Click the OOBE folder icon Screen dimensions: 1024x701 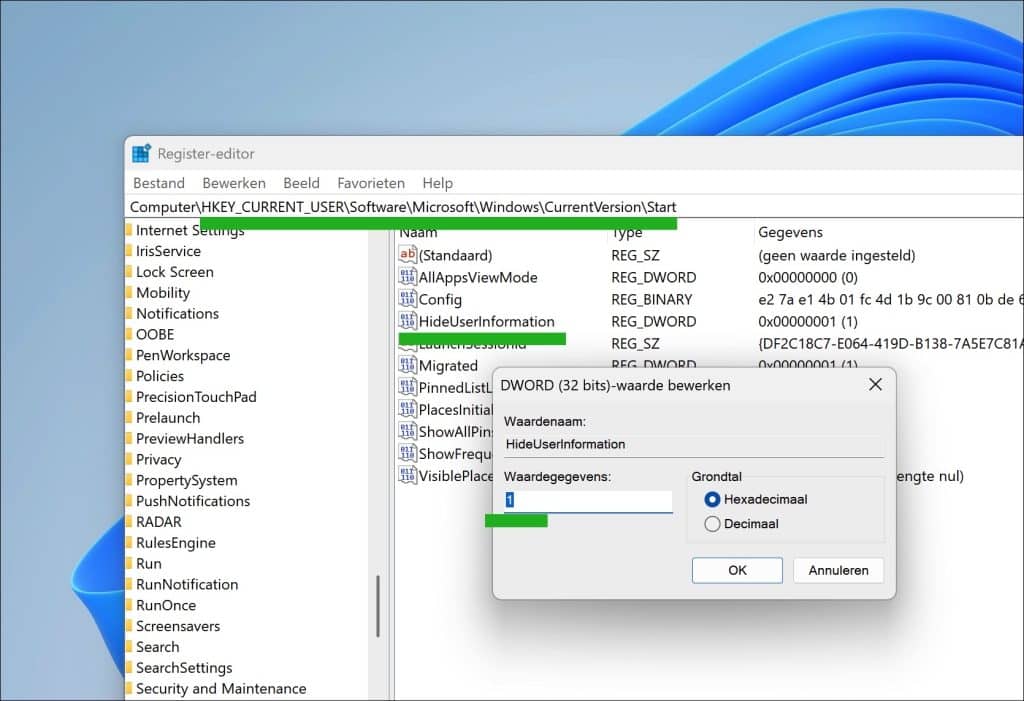129,334
